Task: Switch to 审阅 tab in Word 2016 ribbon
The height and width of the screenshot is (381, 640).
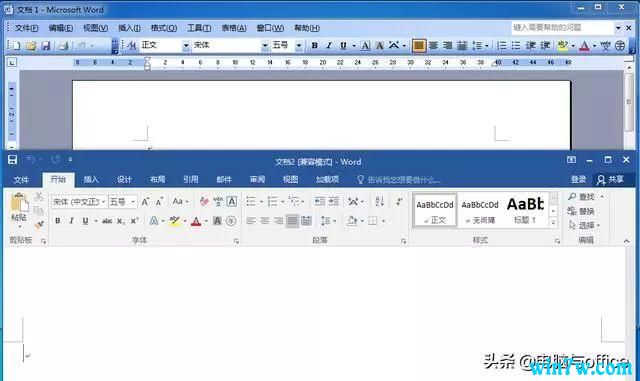Action: click(257, 180)
